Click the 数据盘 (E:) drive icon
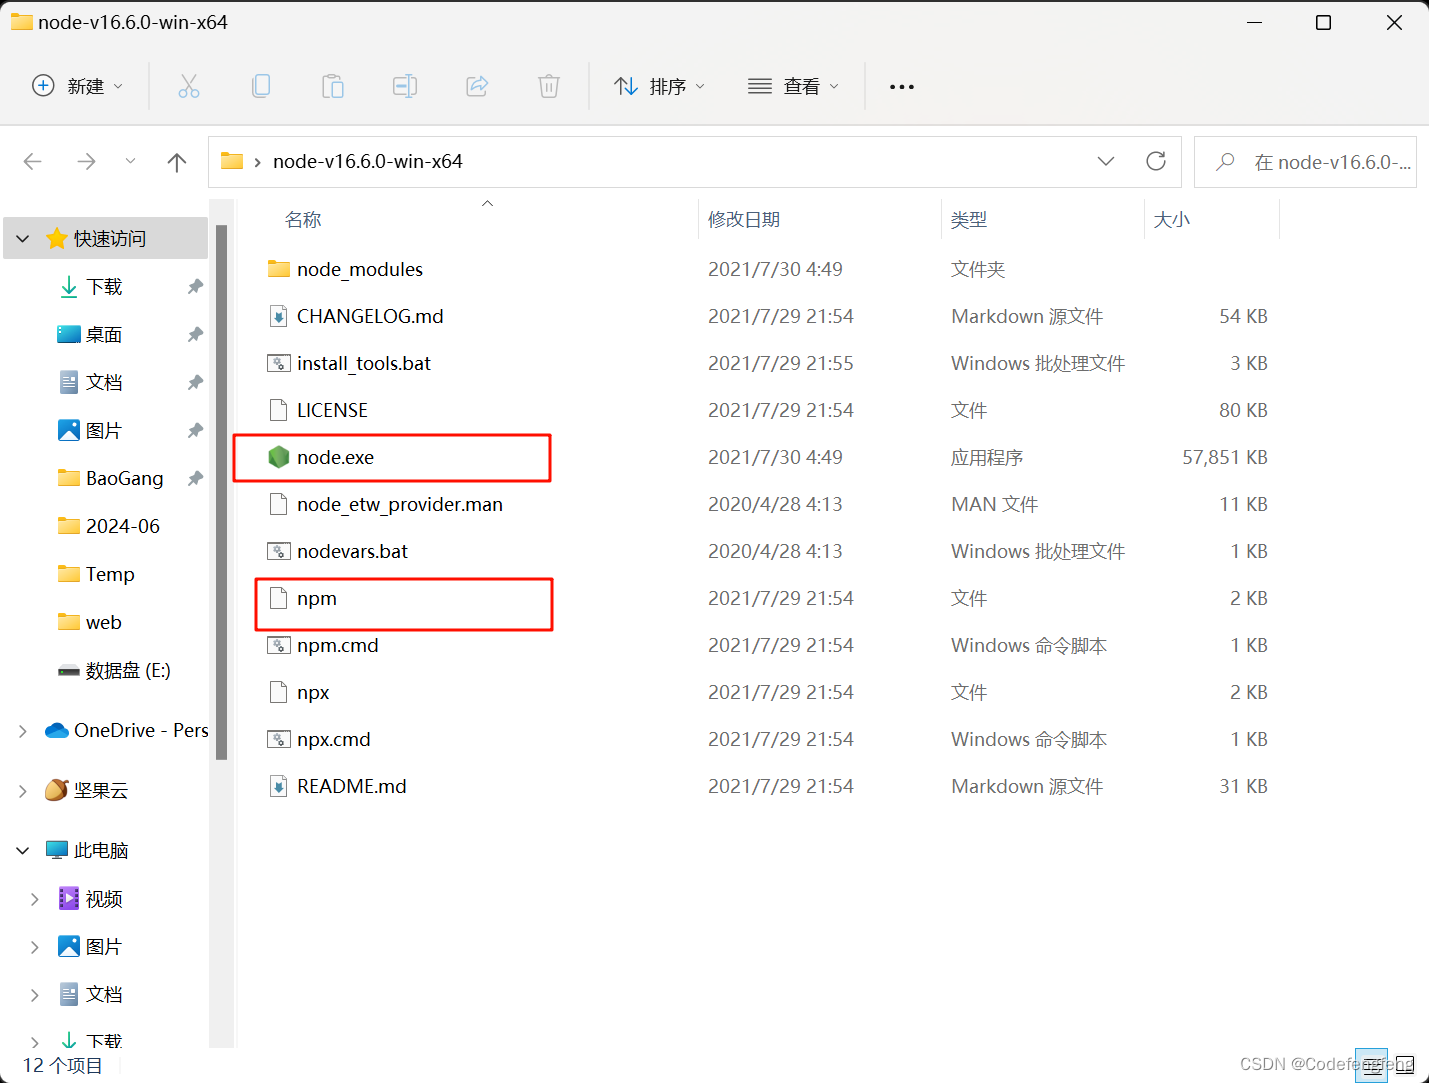The image size is (1429, 1083). (x=69, y=671)
